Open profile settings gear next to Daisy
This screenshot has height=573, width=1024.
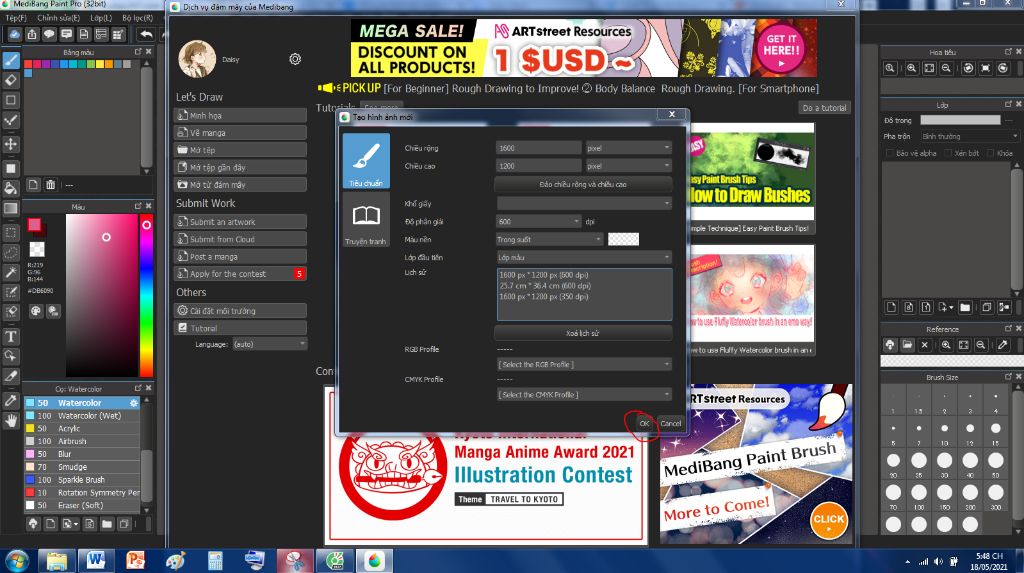[x=295, y=59]
